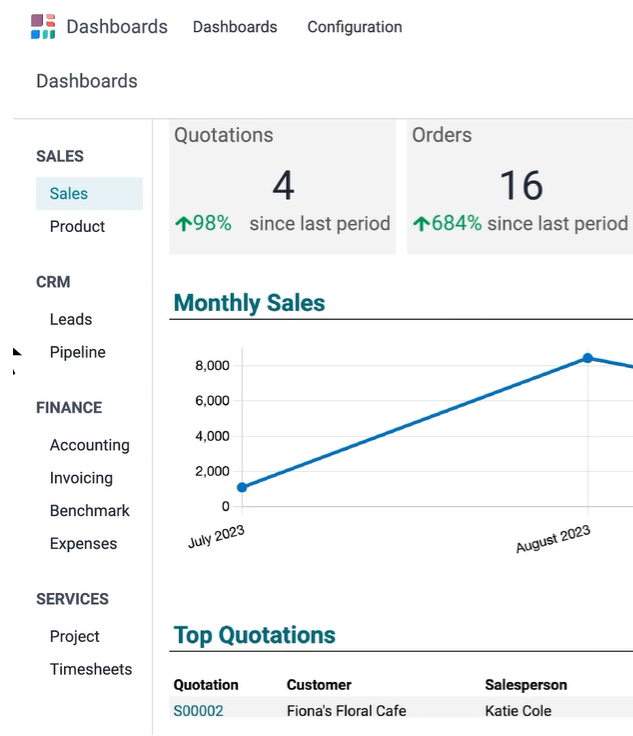Go to the Leads dashboard
This screenshot has width=633, height=736.
[71, 320]
